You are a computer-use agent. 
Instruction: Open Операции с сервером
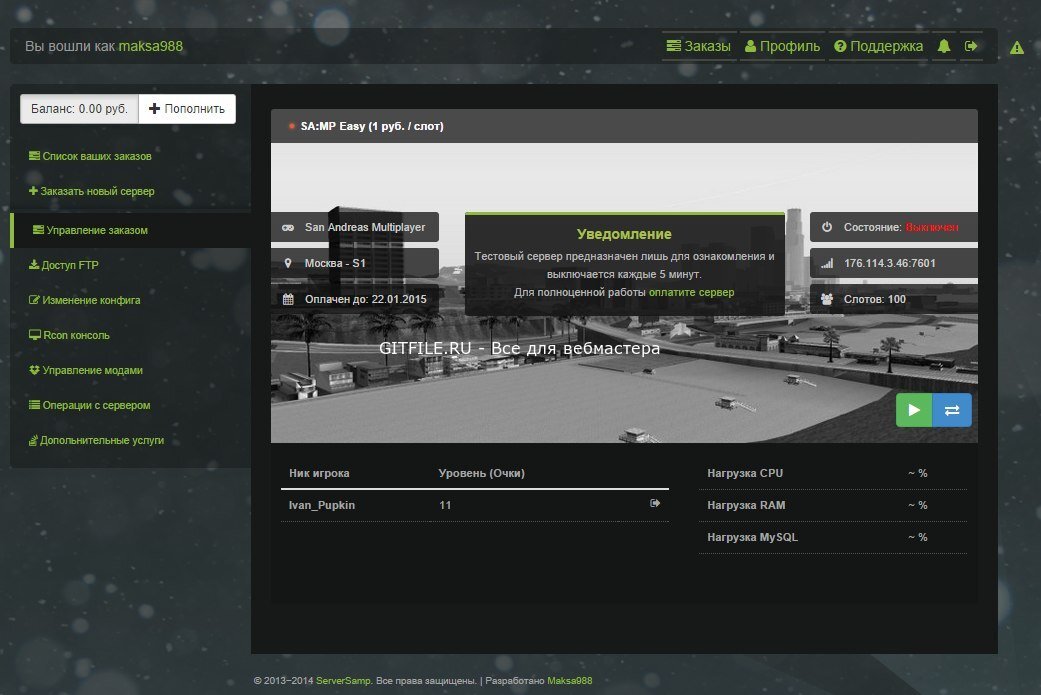tap(90, 405)
